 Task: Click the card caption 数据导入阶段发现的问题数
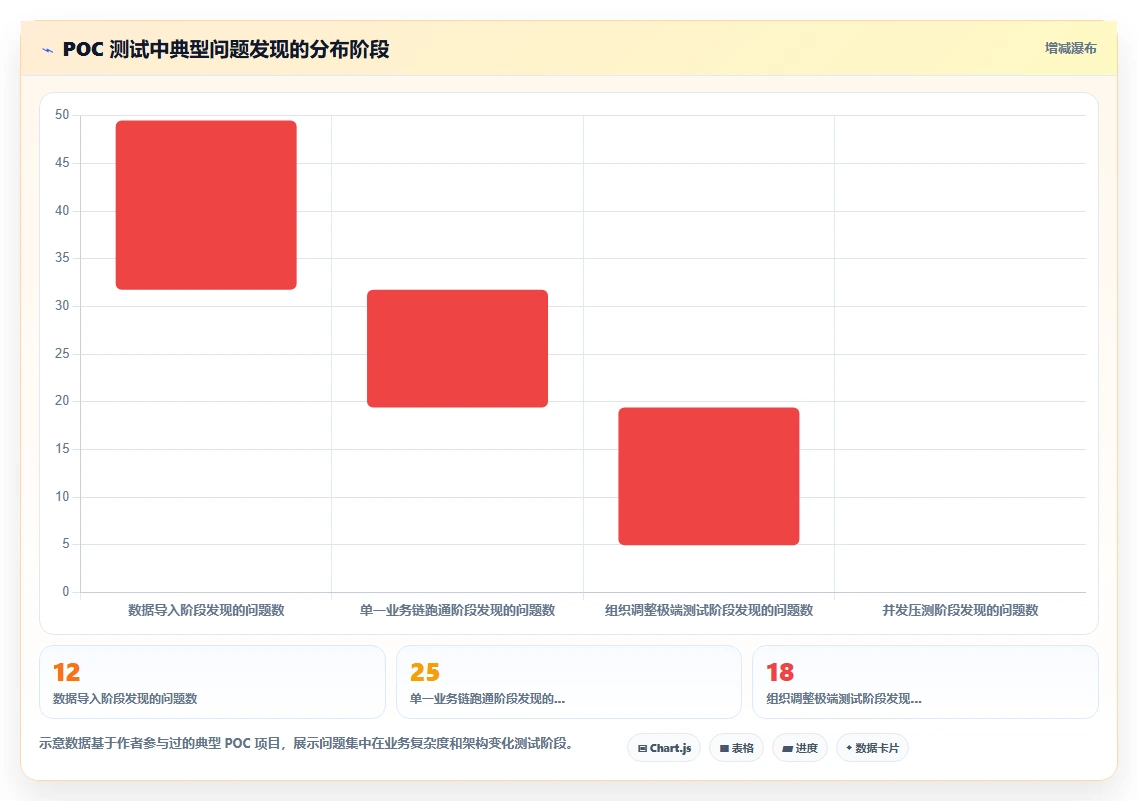pos(125,699)
